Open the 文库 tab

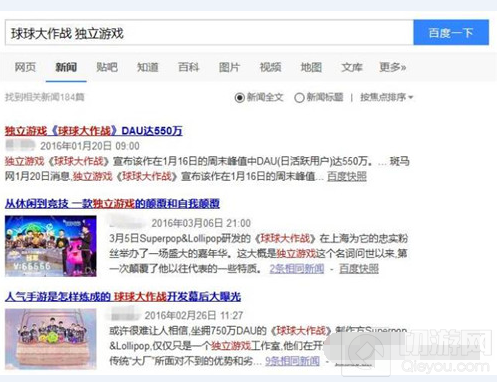tap(352, 67)
